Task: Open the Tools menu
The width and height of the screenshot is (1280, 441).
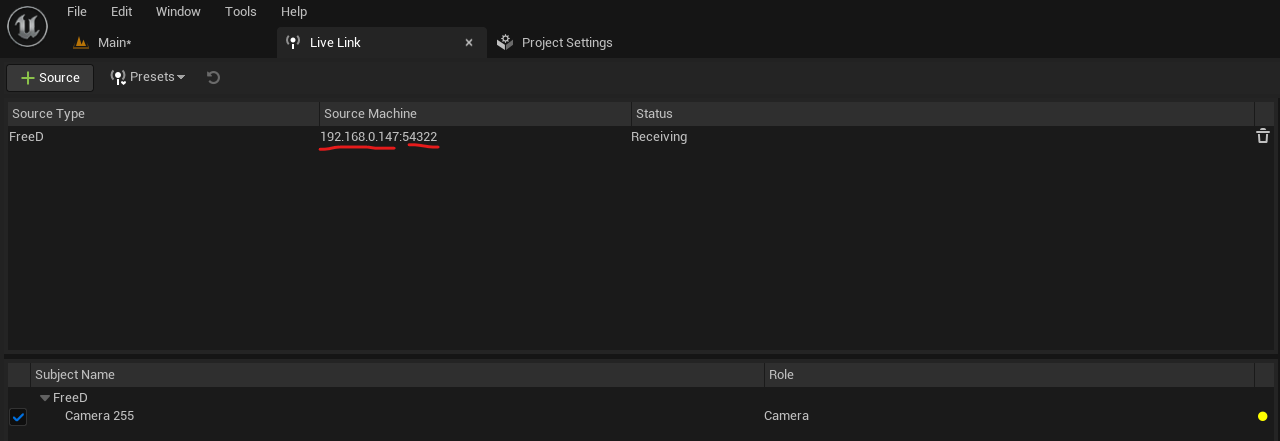Action: click(240, 12)
